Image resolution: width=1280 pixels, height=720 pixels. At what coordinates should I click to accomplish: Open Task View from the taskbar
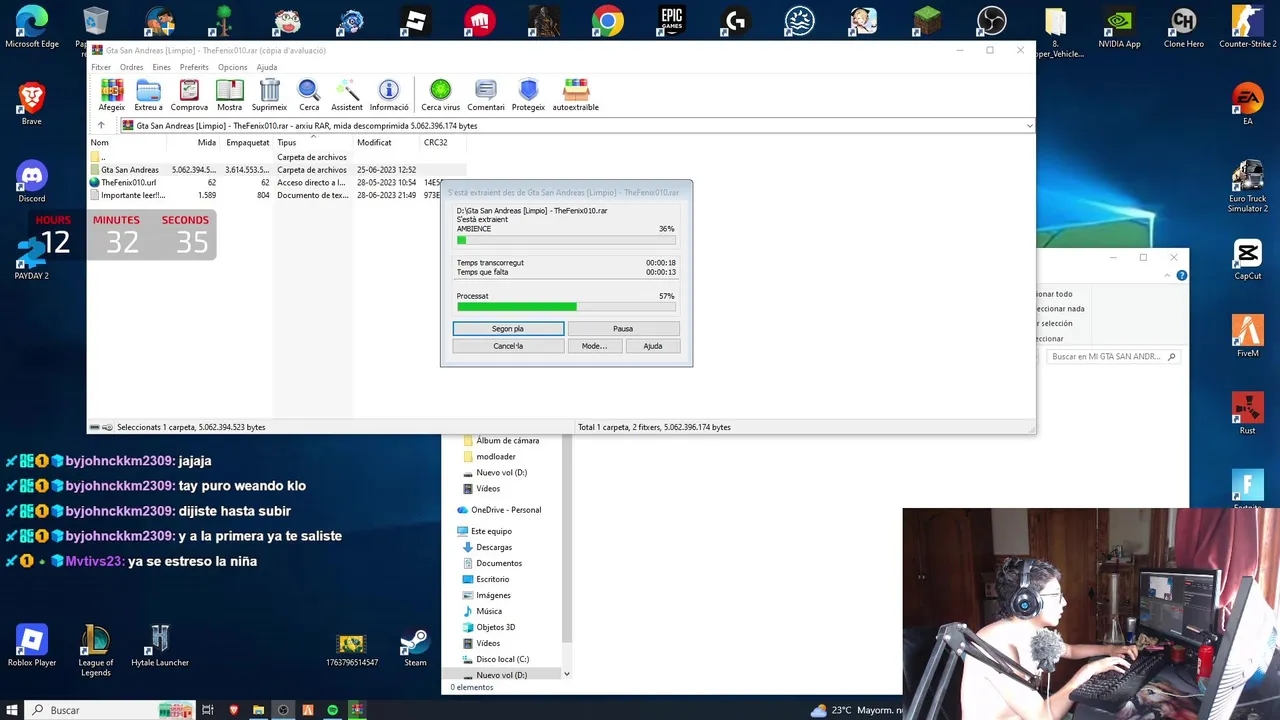coord(208,710)
